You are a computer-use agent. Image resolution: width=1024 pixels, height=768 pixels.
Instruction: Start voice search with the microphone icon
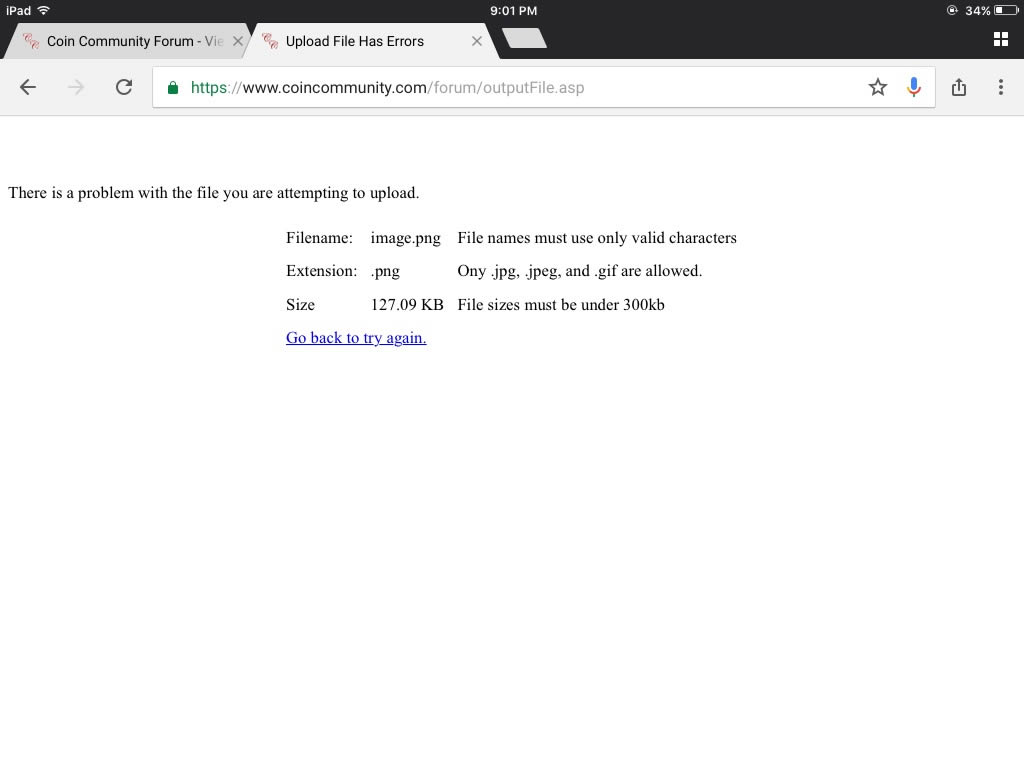(914, 87)
